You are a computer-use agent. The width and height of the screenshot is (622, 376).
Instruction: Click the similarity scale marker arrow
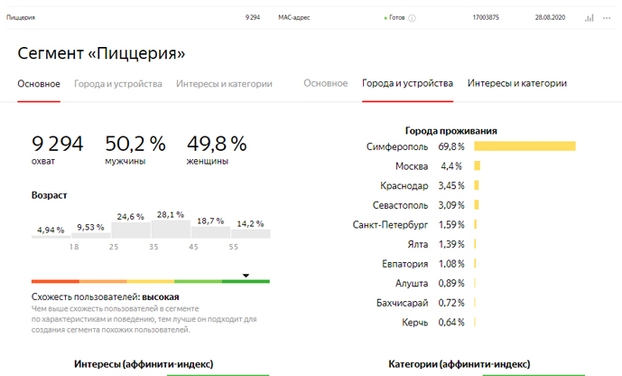point(246,276)
